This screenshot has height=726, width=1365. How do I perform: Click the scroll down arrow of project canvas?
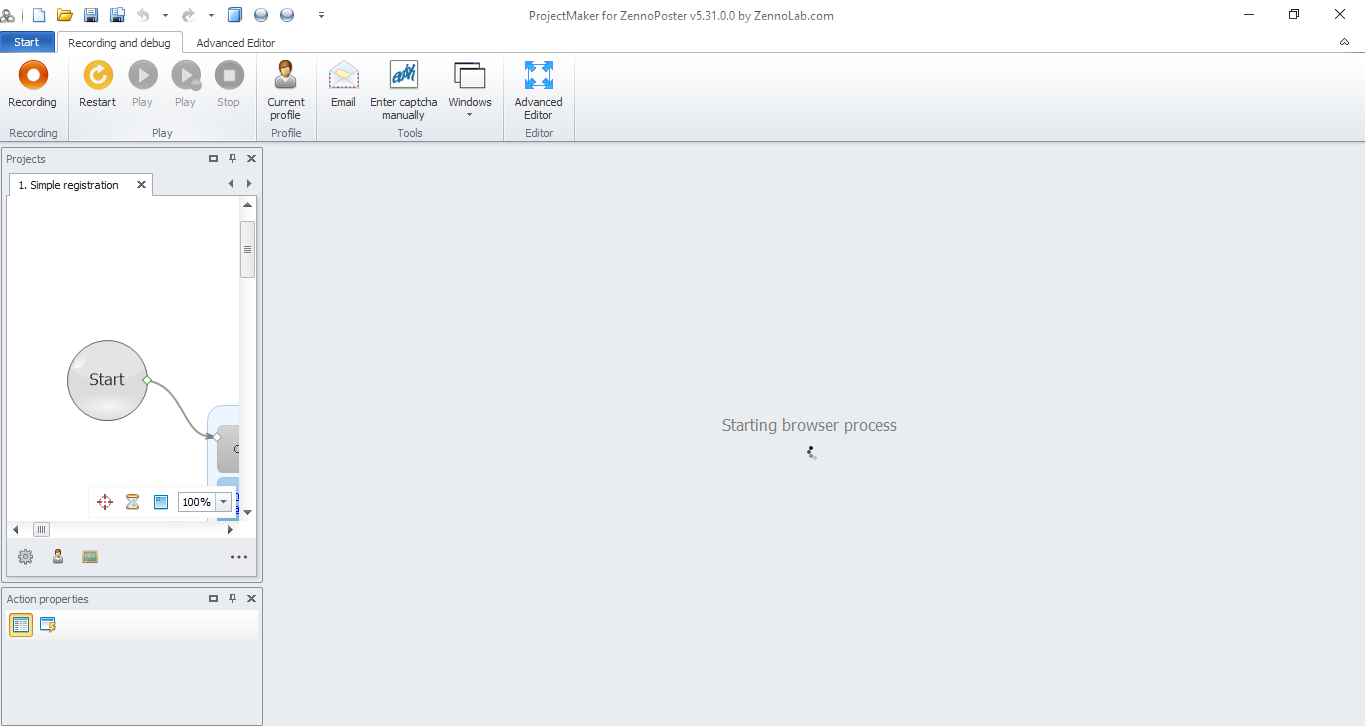247,512
